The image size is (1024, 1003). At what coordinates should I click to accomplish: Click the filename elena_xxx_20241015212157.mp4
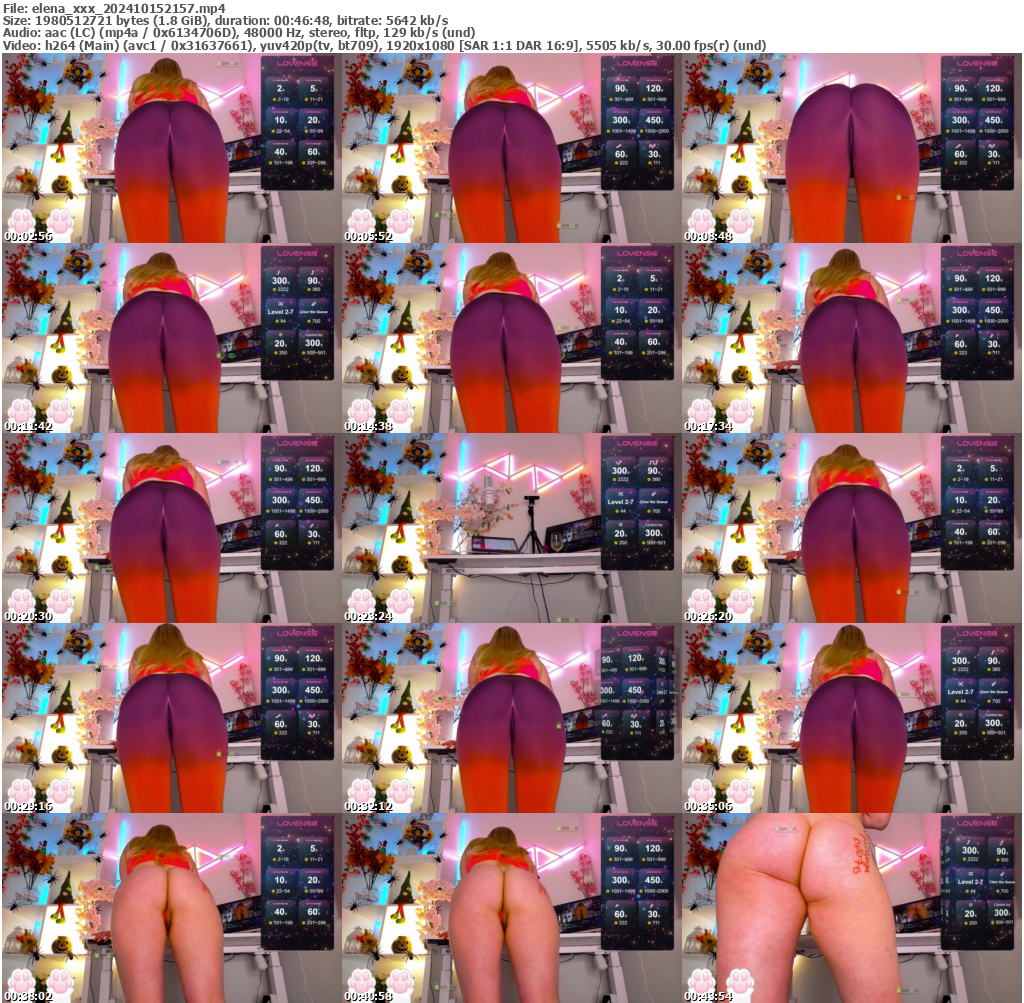(120, 5)
